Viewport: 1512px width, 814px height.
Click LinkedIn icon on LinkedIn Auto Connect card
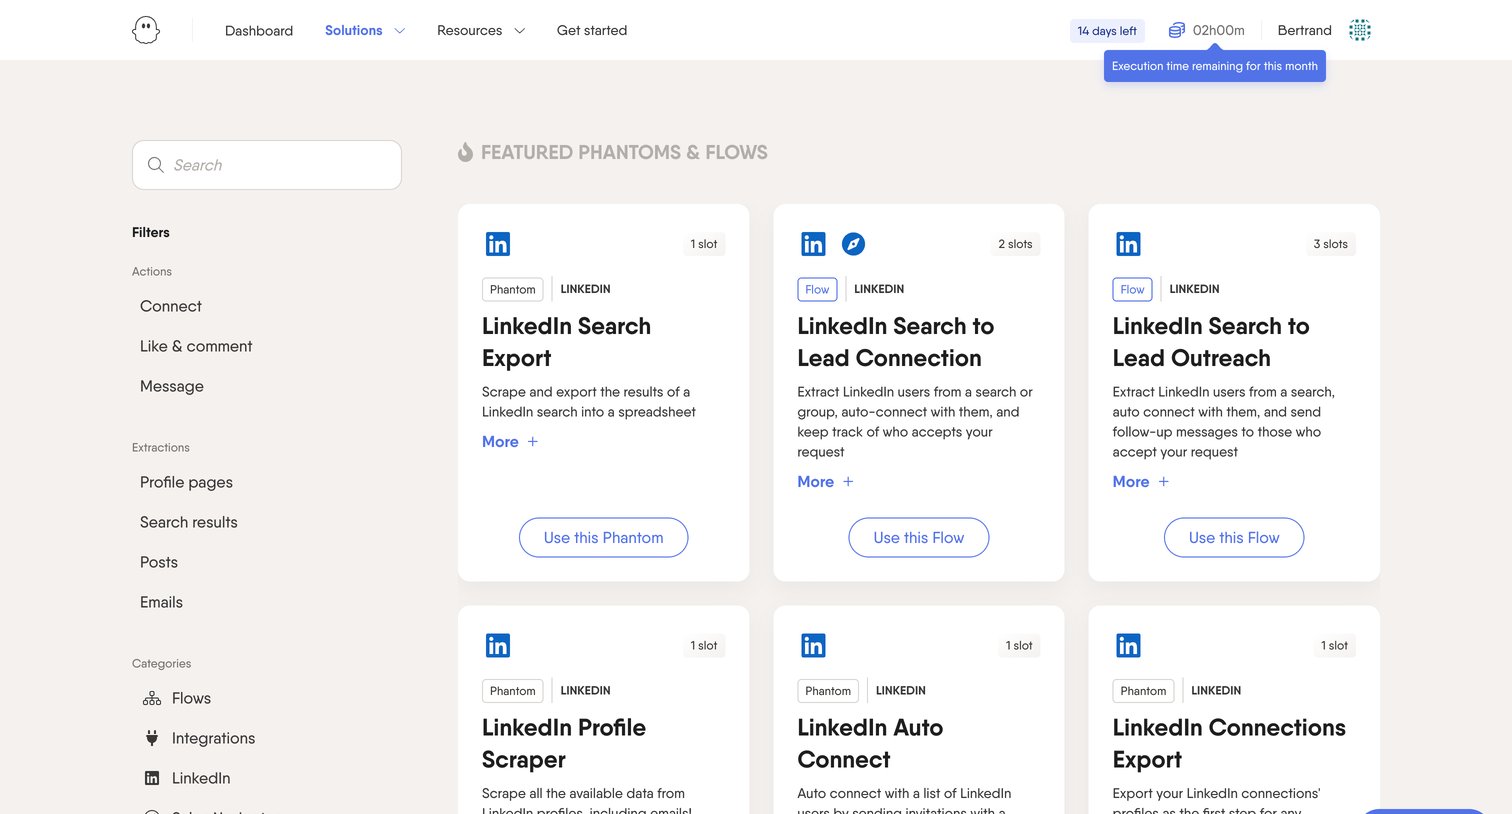pos(813,645)
